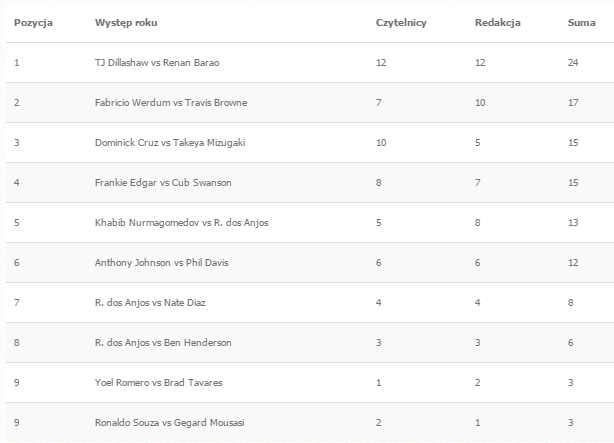Click the Suma value 17 for Werdum fight
The height and width of the screenshot is (443, 614).
pos(573,103)
